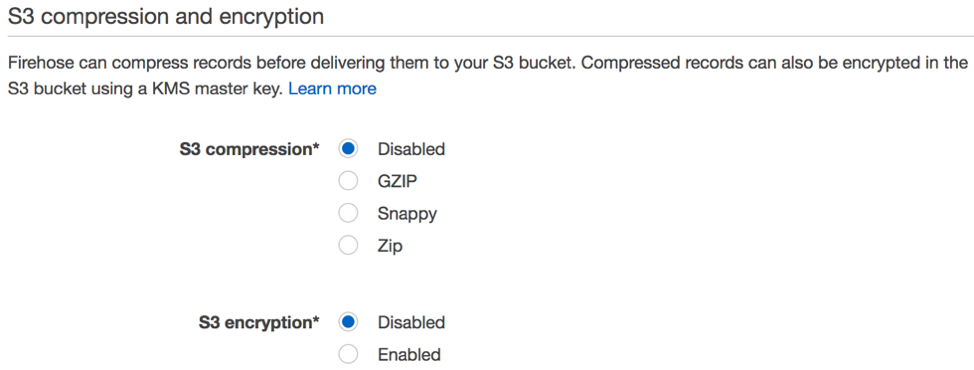Open the Learn more link
The height and width of the screenshot is (370, 974).
pos(332,89)
